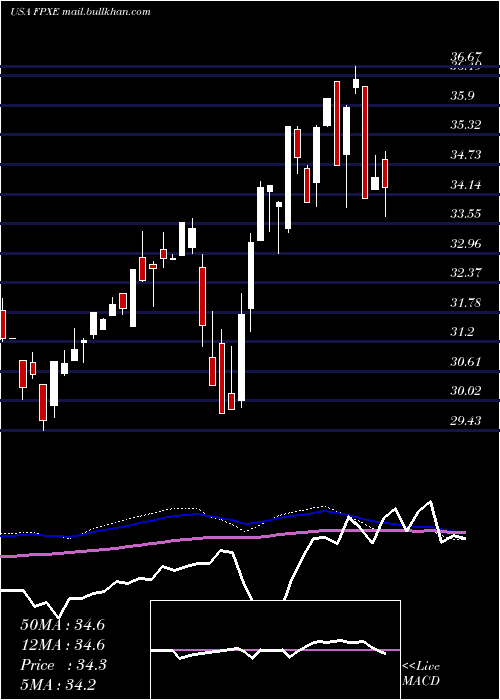
Task: Select the 30.61 price axis label
Action: pyautogui.click(x=465, y=361)
